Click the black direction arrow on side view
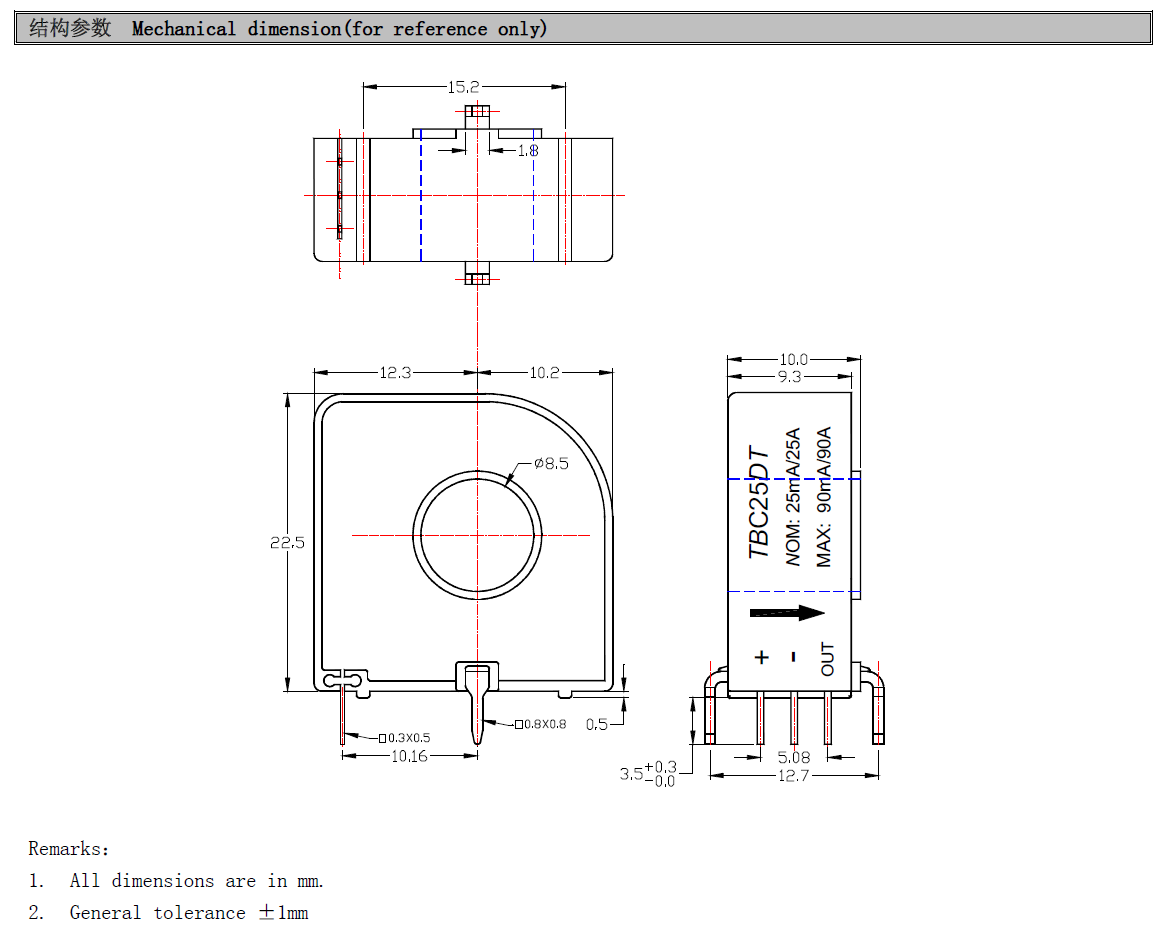The width and height of the screenshot is (1163, 943). point(787,613)
